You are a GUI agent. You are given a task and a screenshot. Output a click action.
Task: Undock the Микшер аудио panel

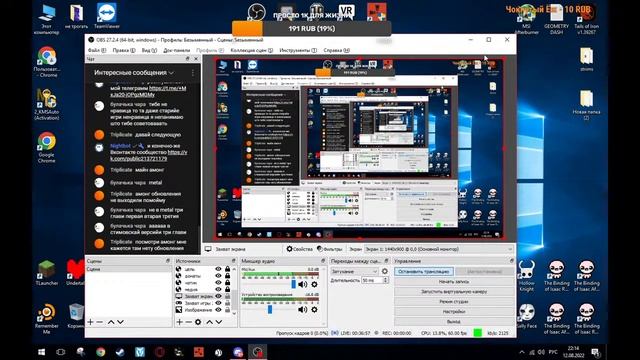pyautogui.click(x=322, y=261)
